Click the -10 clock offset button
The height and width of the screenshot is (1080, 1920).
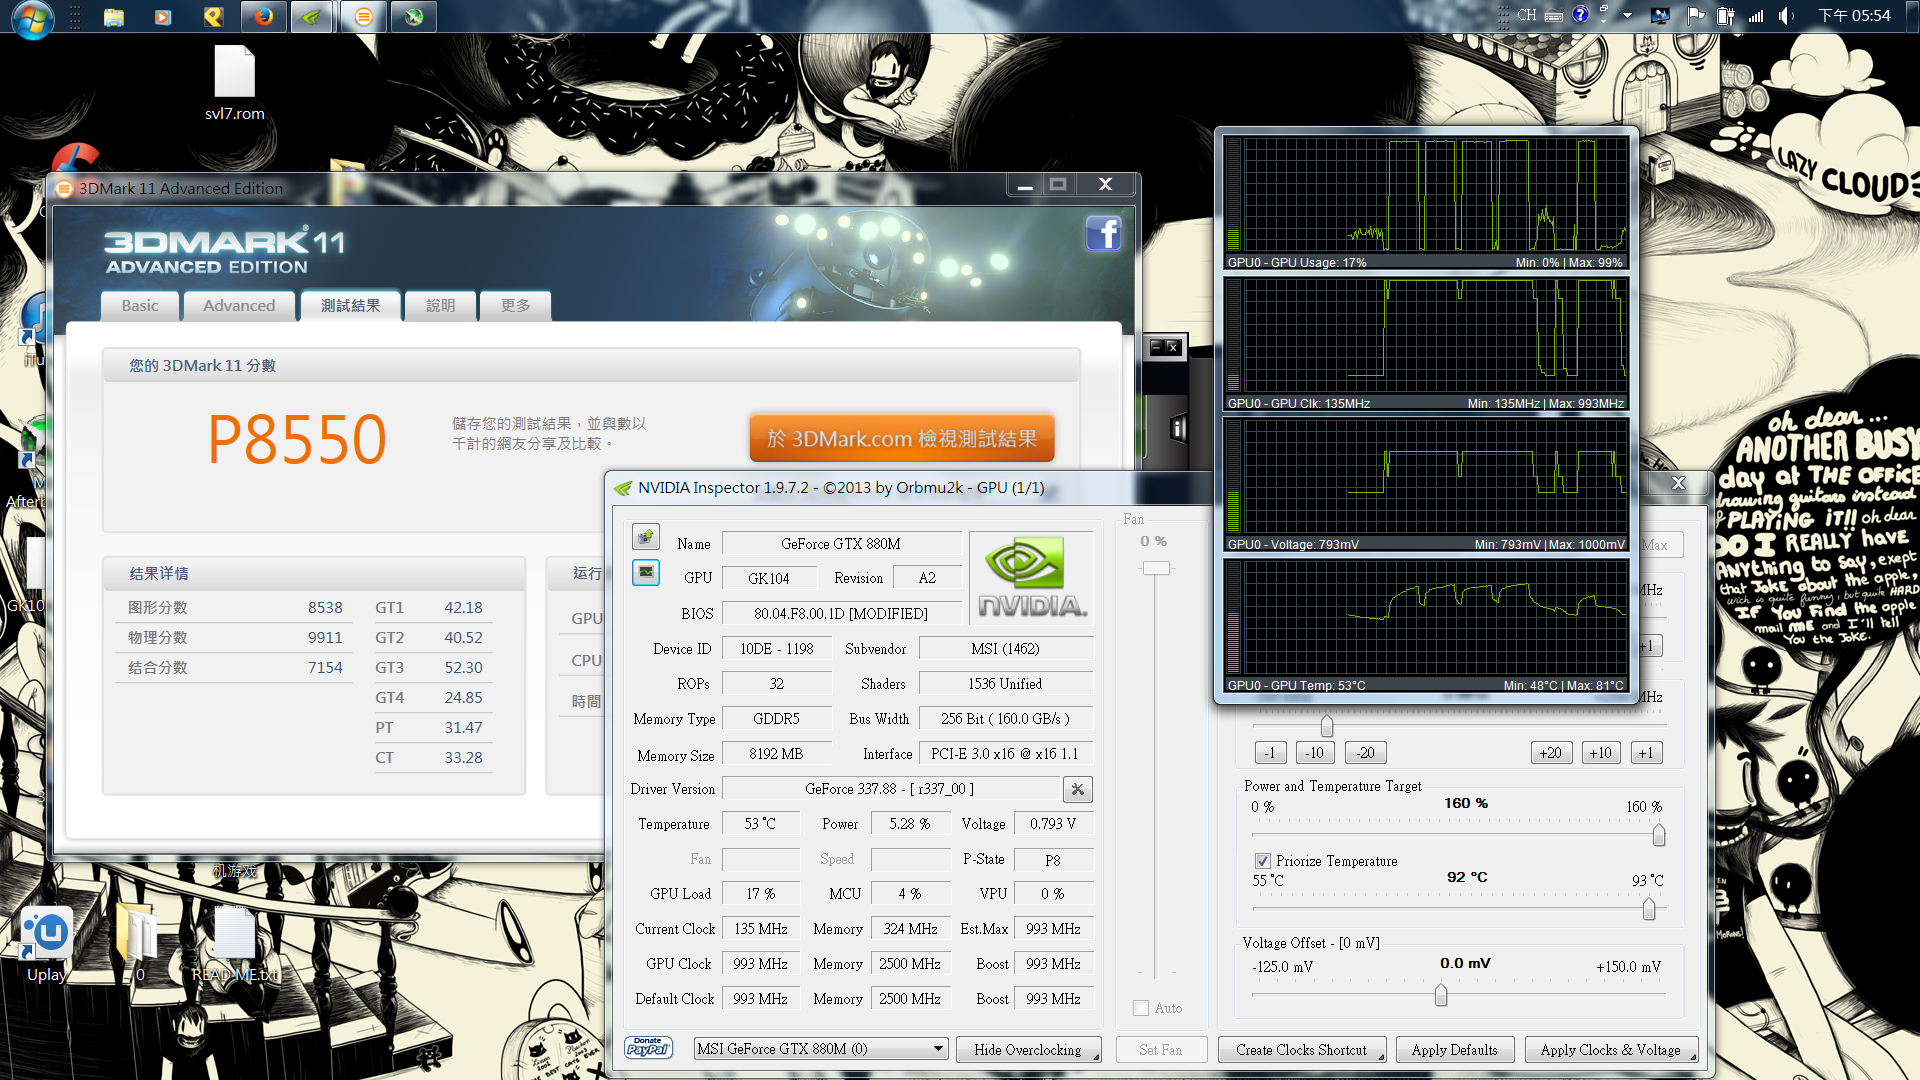pos(1316,753)
